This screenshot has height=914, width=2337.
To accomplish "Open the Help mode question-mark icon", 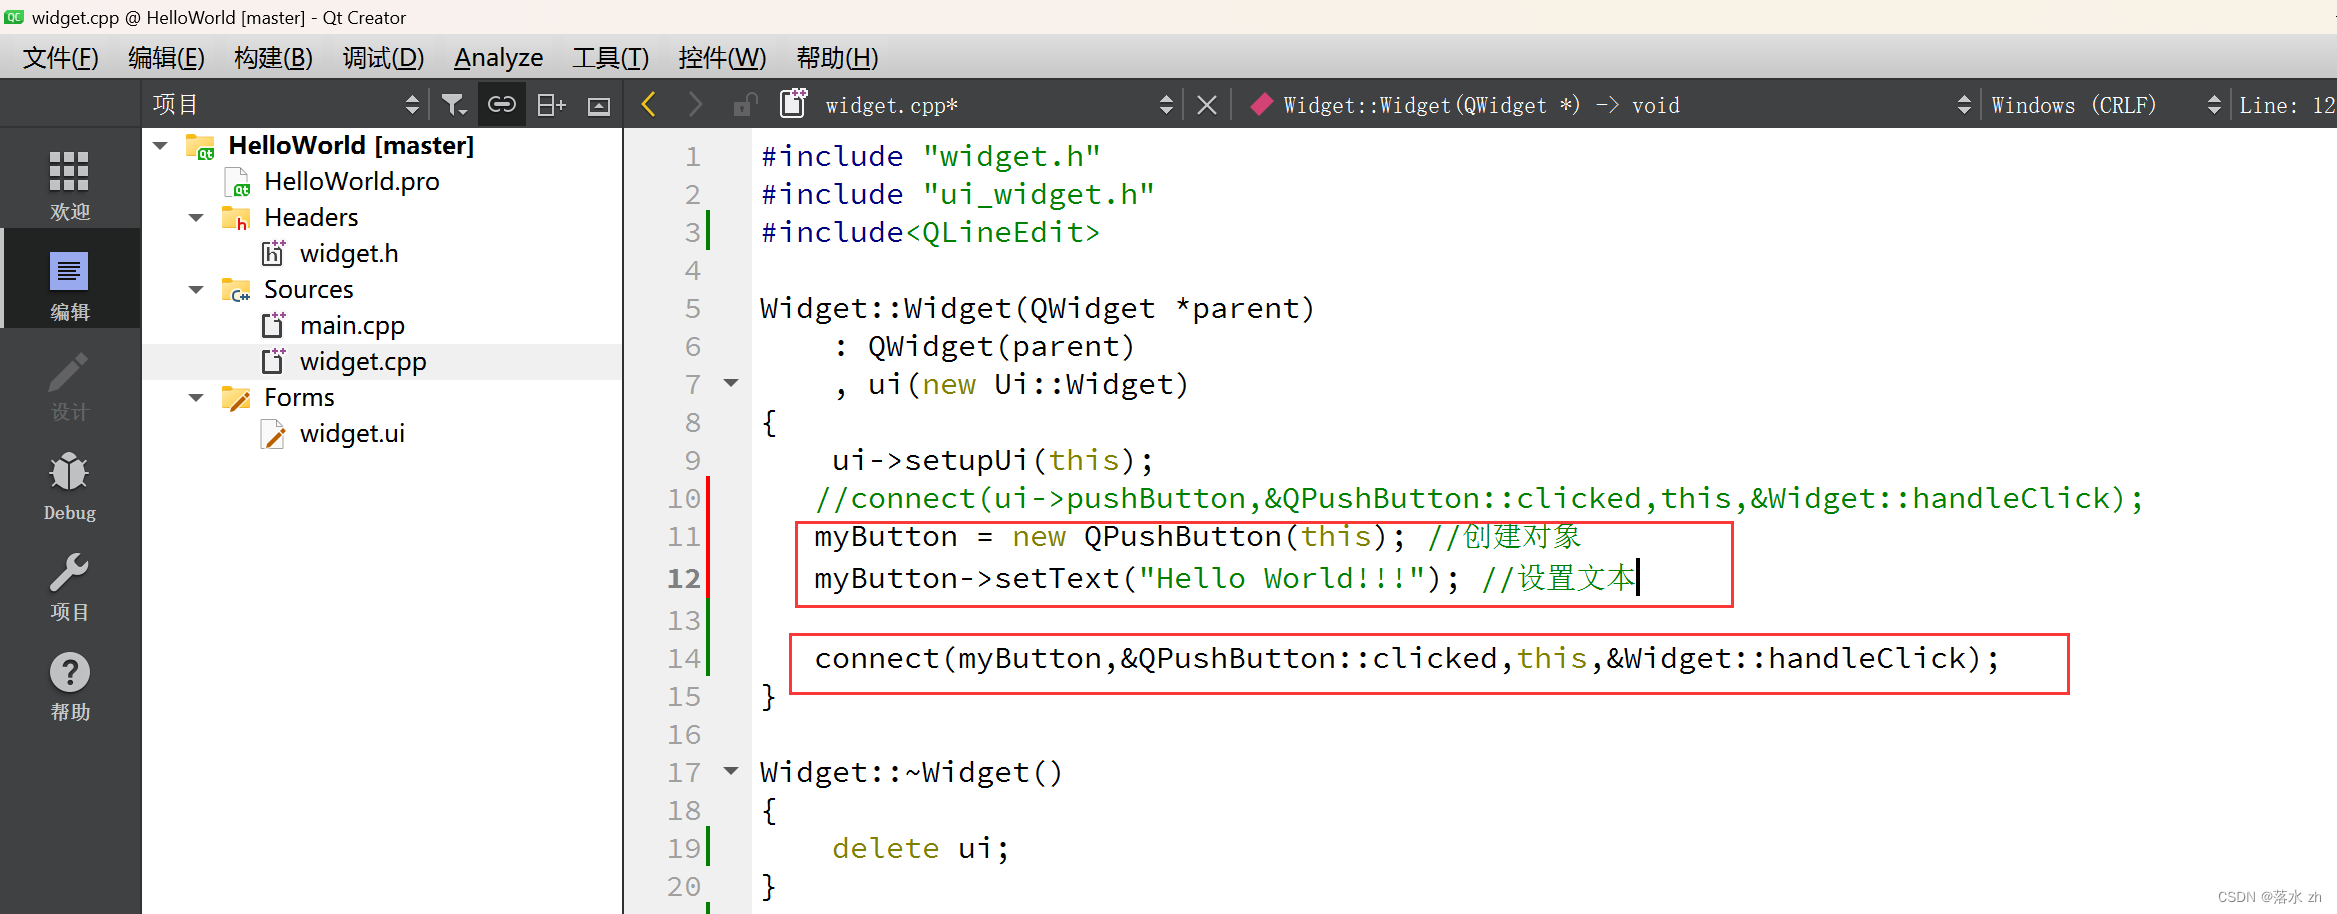I will tap(69, 673).
